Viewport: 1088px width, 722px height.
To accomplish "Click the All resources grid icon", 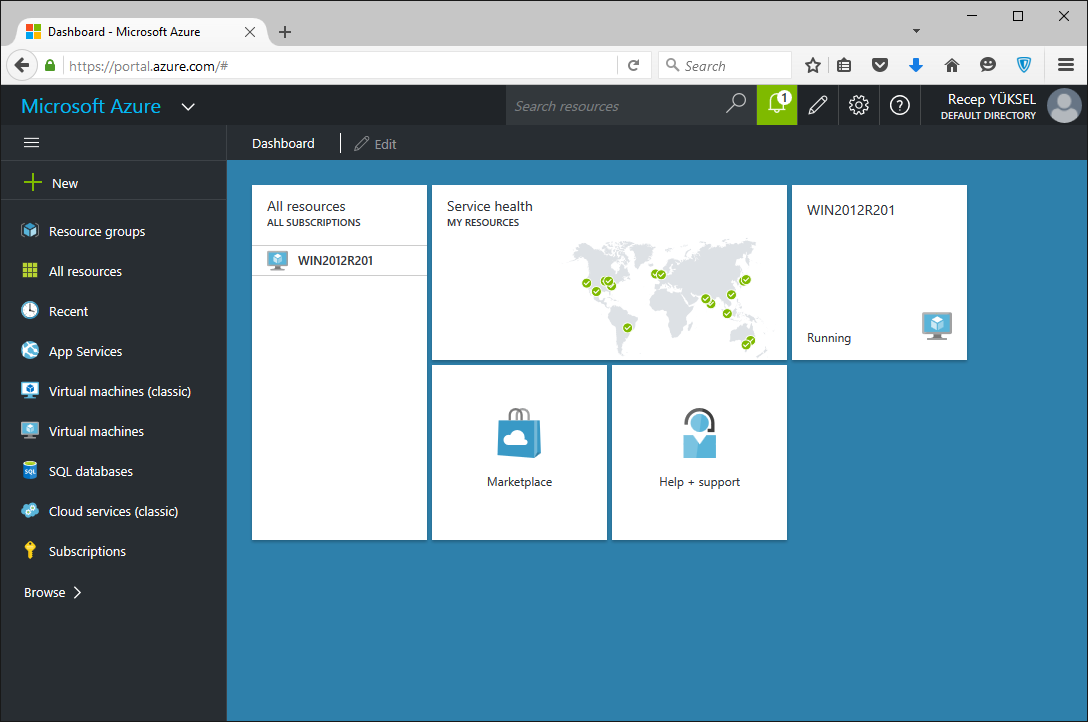I will click(30, 270).
